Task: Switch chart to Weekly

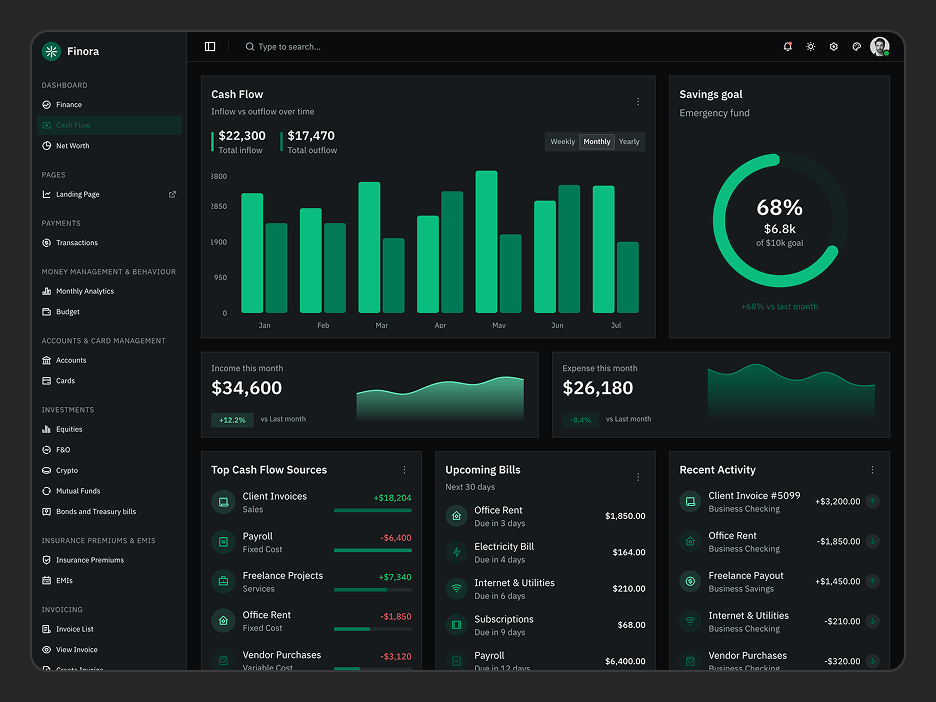Action: pos(562,141)
